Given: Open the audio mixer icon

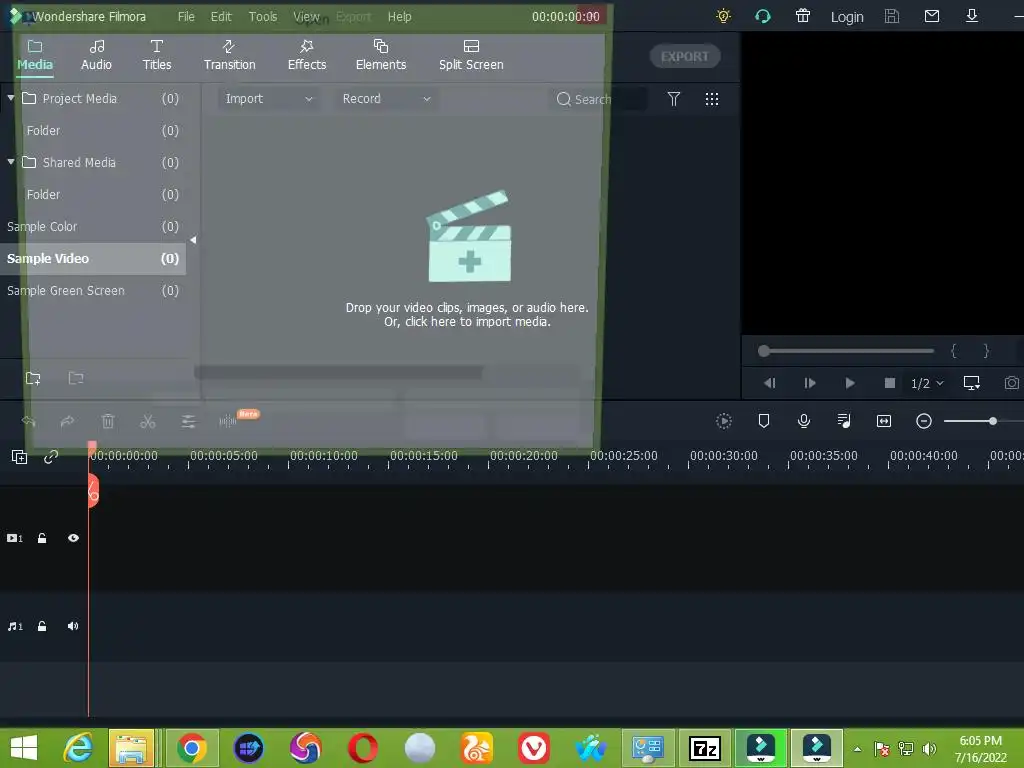Looking at the screenshot, I should (844, 421).
